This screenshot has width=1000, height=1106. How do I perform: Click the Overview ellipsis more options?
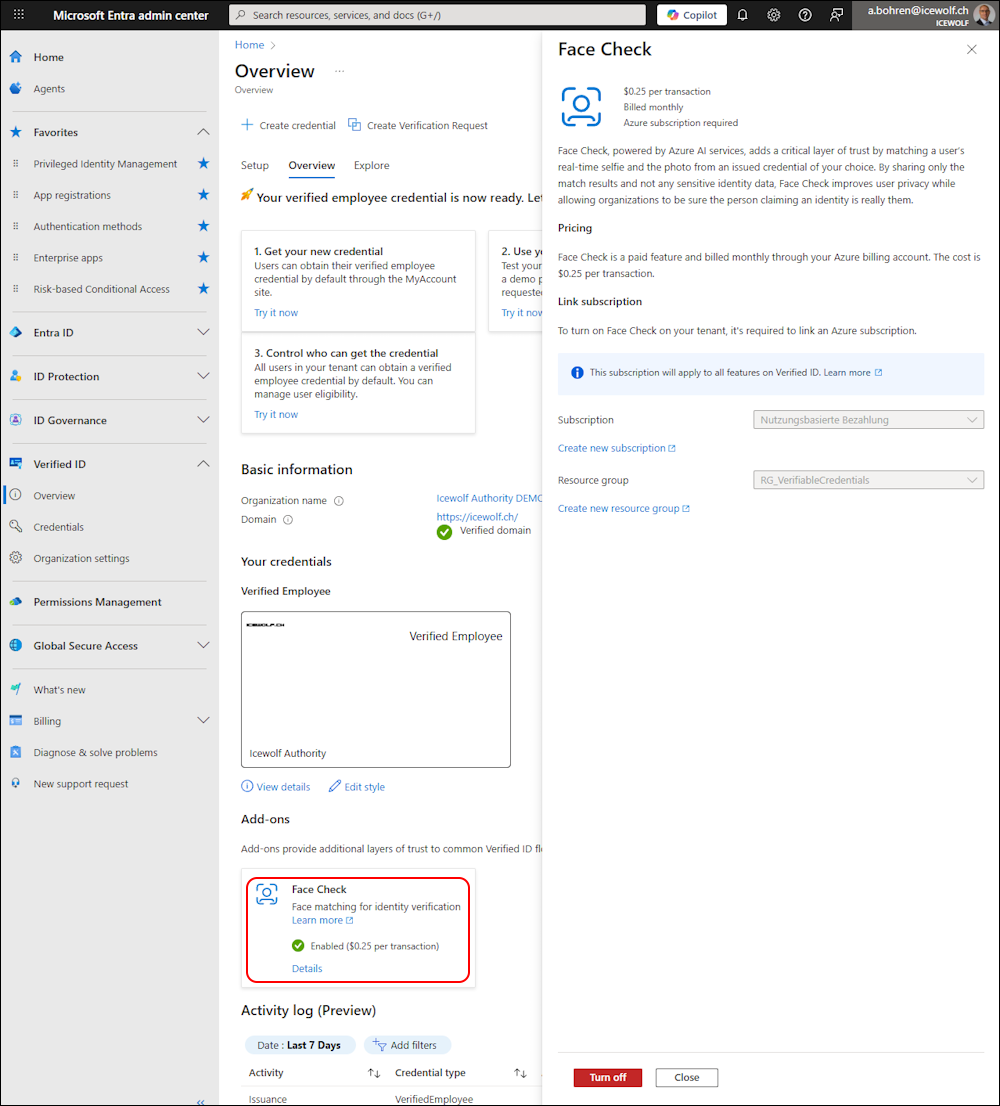pos(339,71)
